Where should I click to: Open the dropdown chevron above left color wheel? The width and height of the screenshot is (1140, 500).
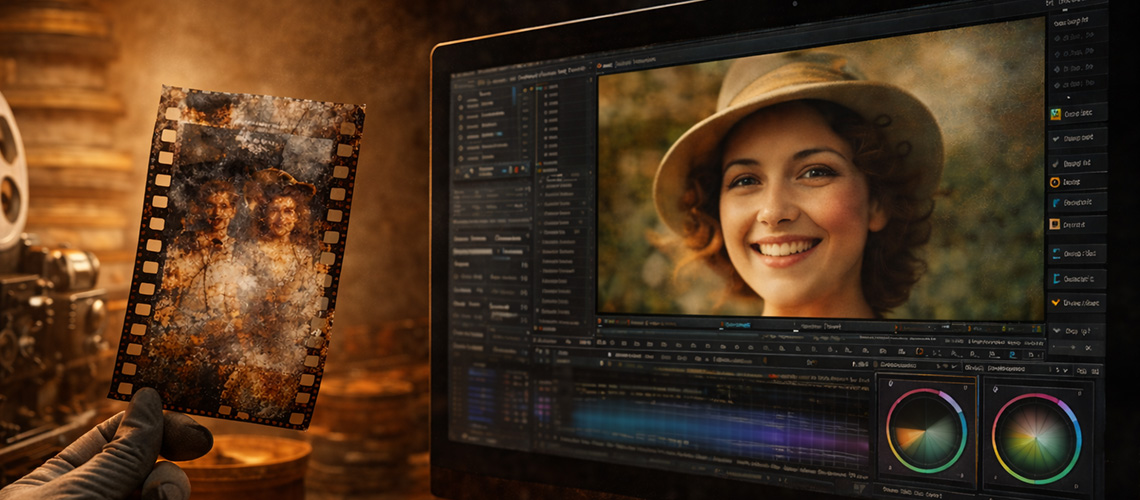point(955,366)
